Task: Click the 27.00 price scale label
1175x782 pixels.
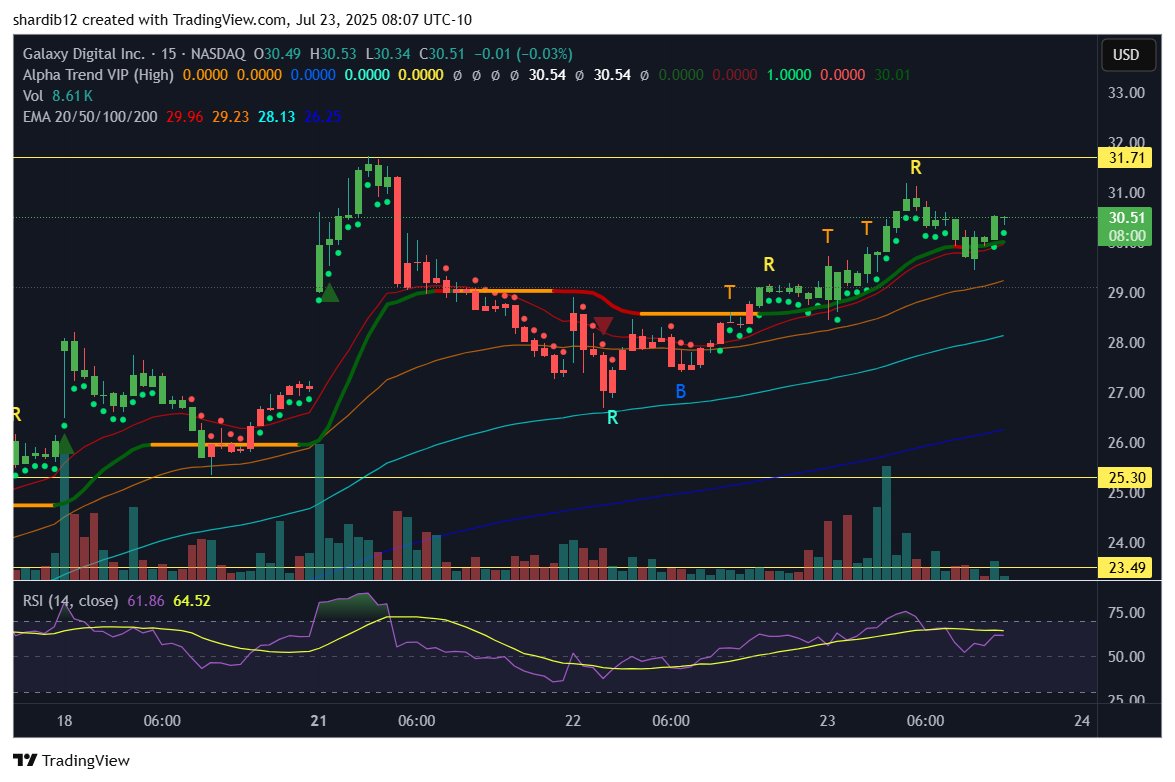Action: [1126, 392]
